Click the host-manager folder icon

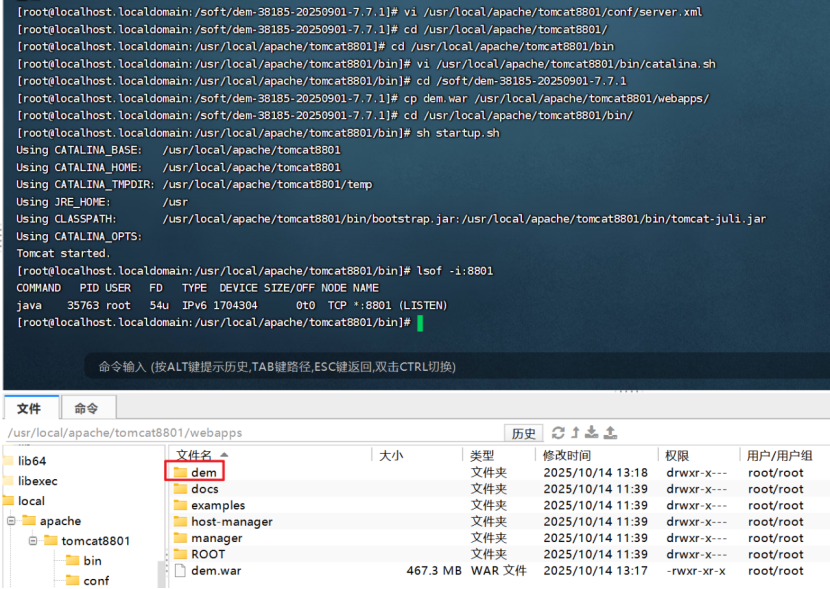point(181,521)
